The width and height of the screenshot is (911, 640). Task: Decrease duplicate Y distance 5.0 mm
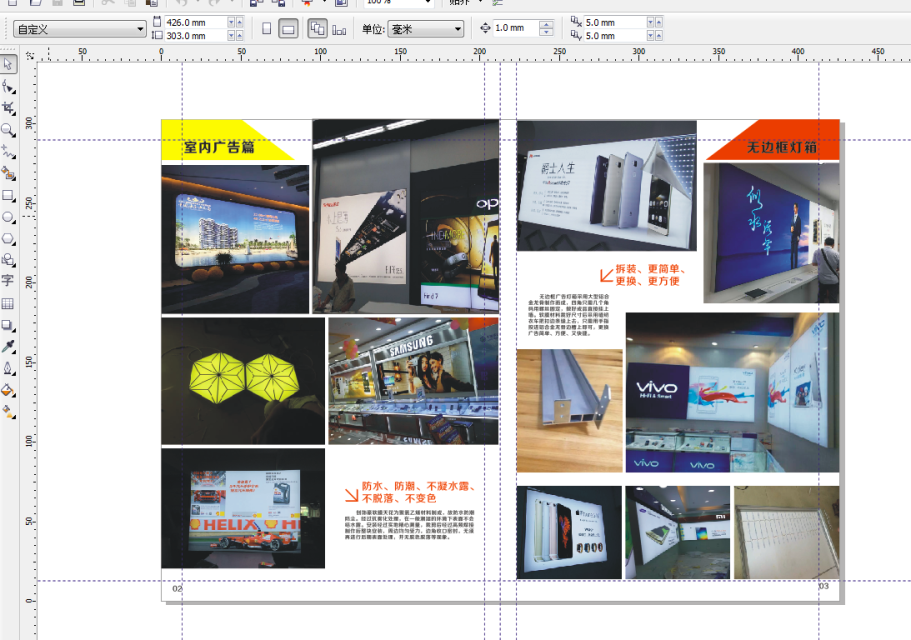(x=650, y=35)
